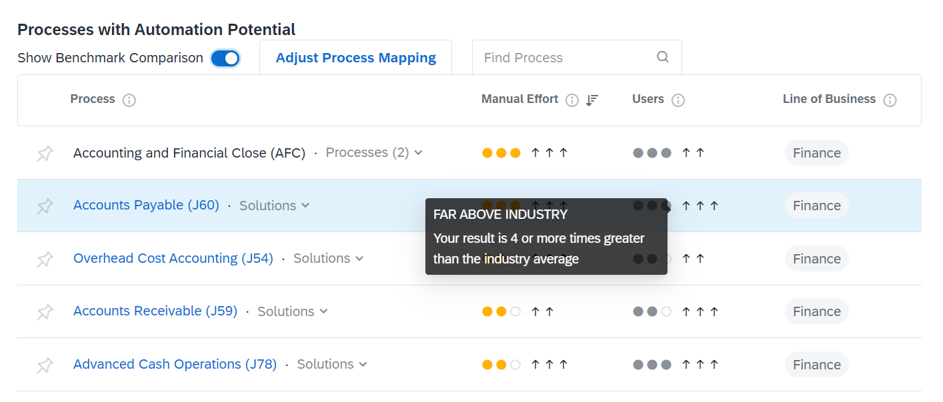Image resolution: width=943 pixels, height=402 pixels.
Task: Click info icon beside Line of Business
Action: [890, 100]
